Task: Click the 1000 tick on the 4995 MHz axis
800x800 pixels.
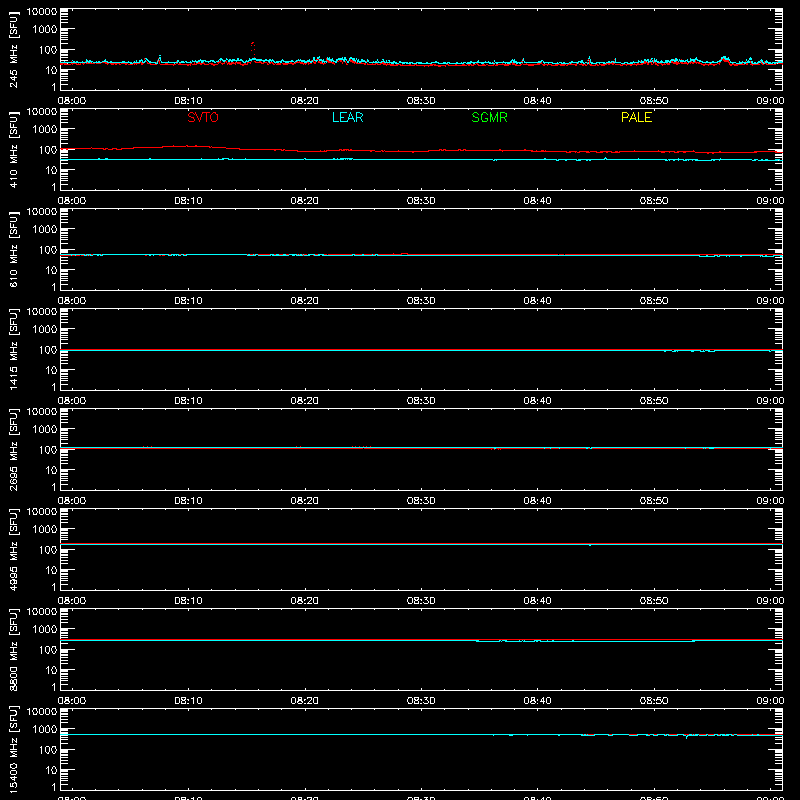Action: 45,530
